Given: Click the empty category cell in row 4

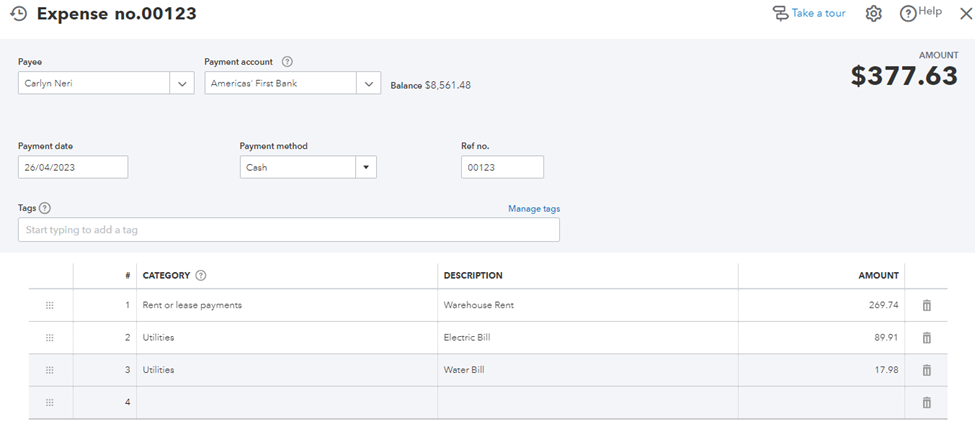Looking at the screenshot, I should [x=287, y=402].
